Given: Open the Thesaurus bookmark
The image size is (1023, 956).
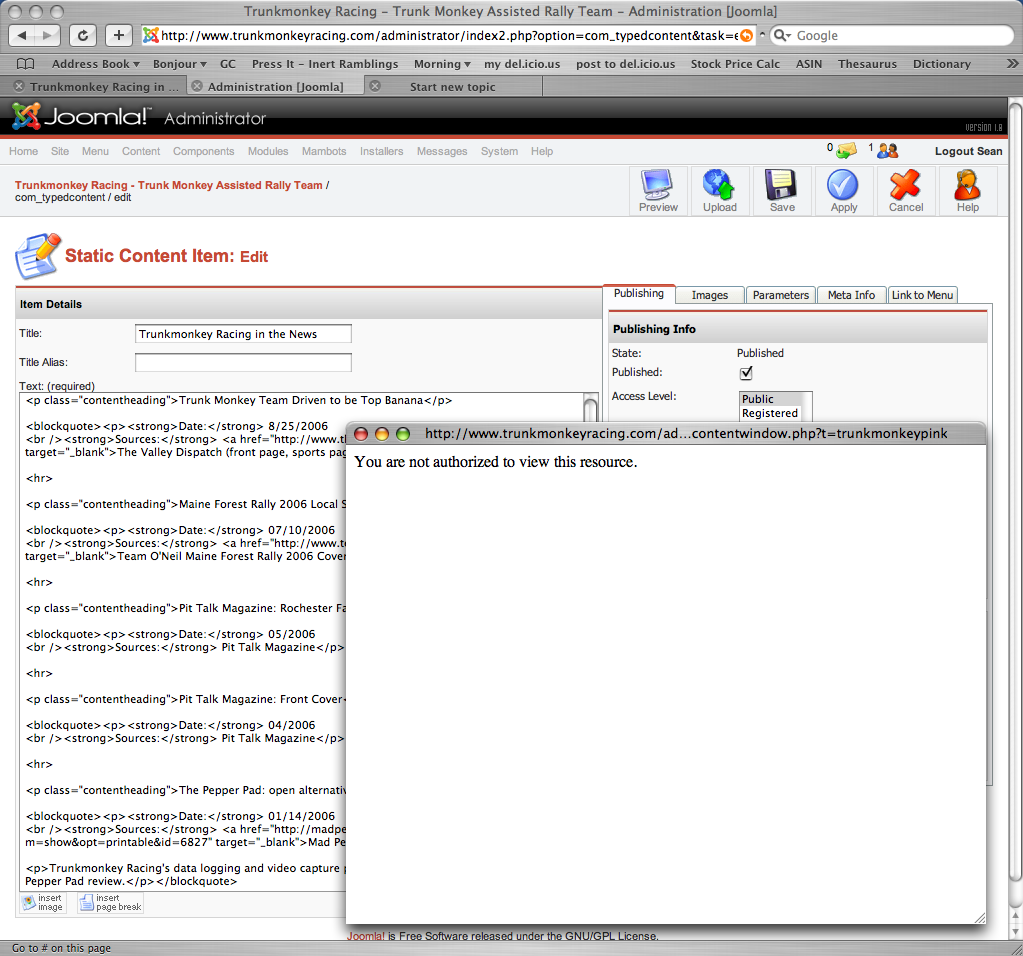Looking at the screenshot, I should 867,64.
